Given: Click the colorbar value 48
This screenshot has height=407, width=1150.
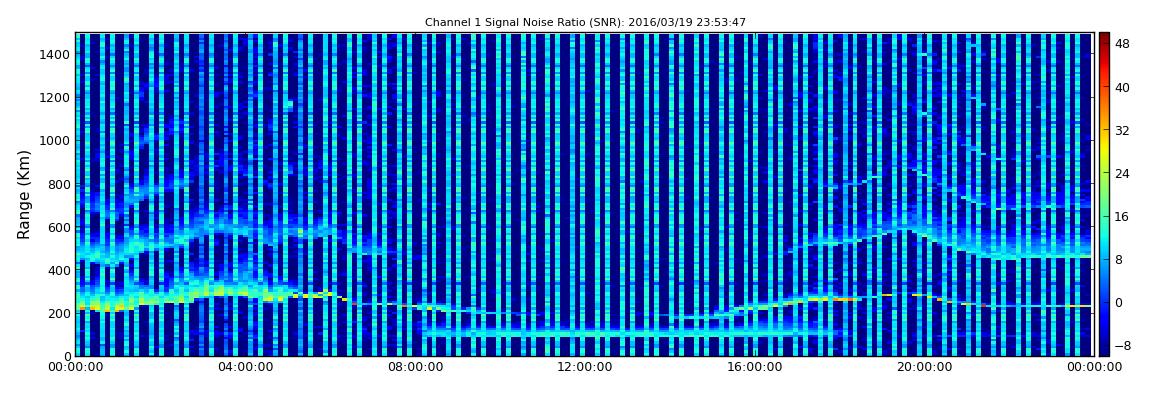Looking at the screenshot, I should pyautogui.click(x=1122, y=45).
